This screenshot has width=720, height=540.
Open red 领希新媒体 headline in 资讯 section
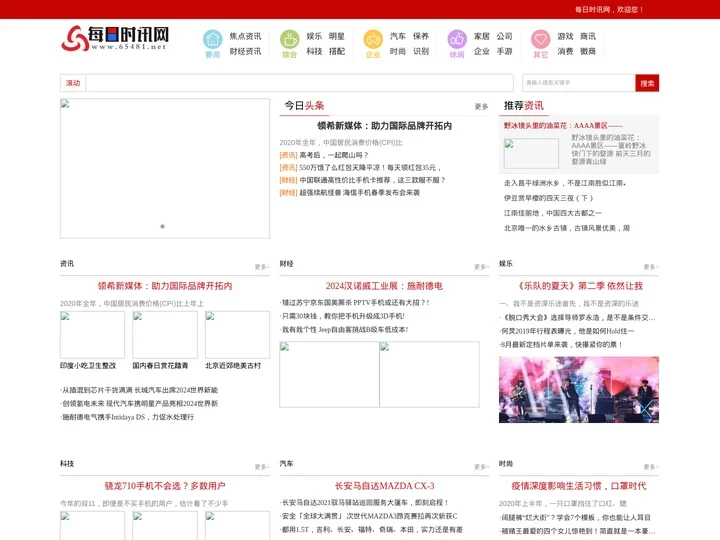pos(165,286)
